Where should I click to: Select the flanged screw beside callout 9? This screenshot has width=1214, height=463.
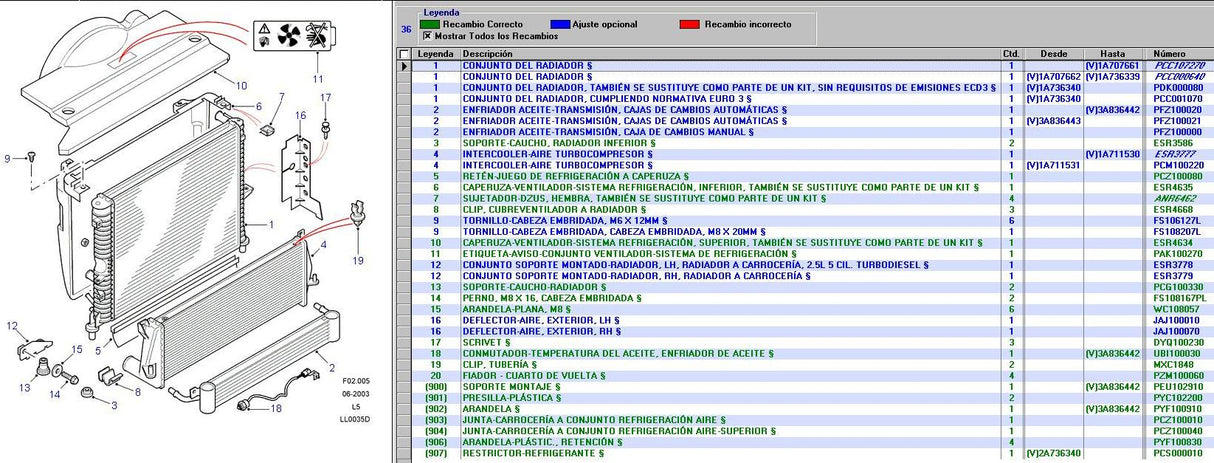30,157
